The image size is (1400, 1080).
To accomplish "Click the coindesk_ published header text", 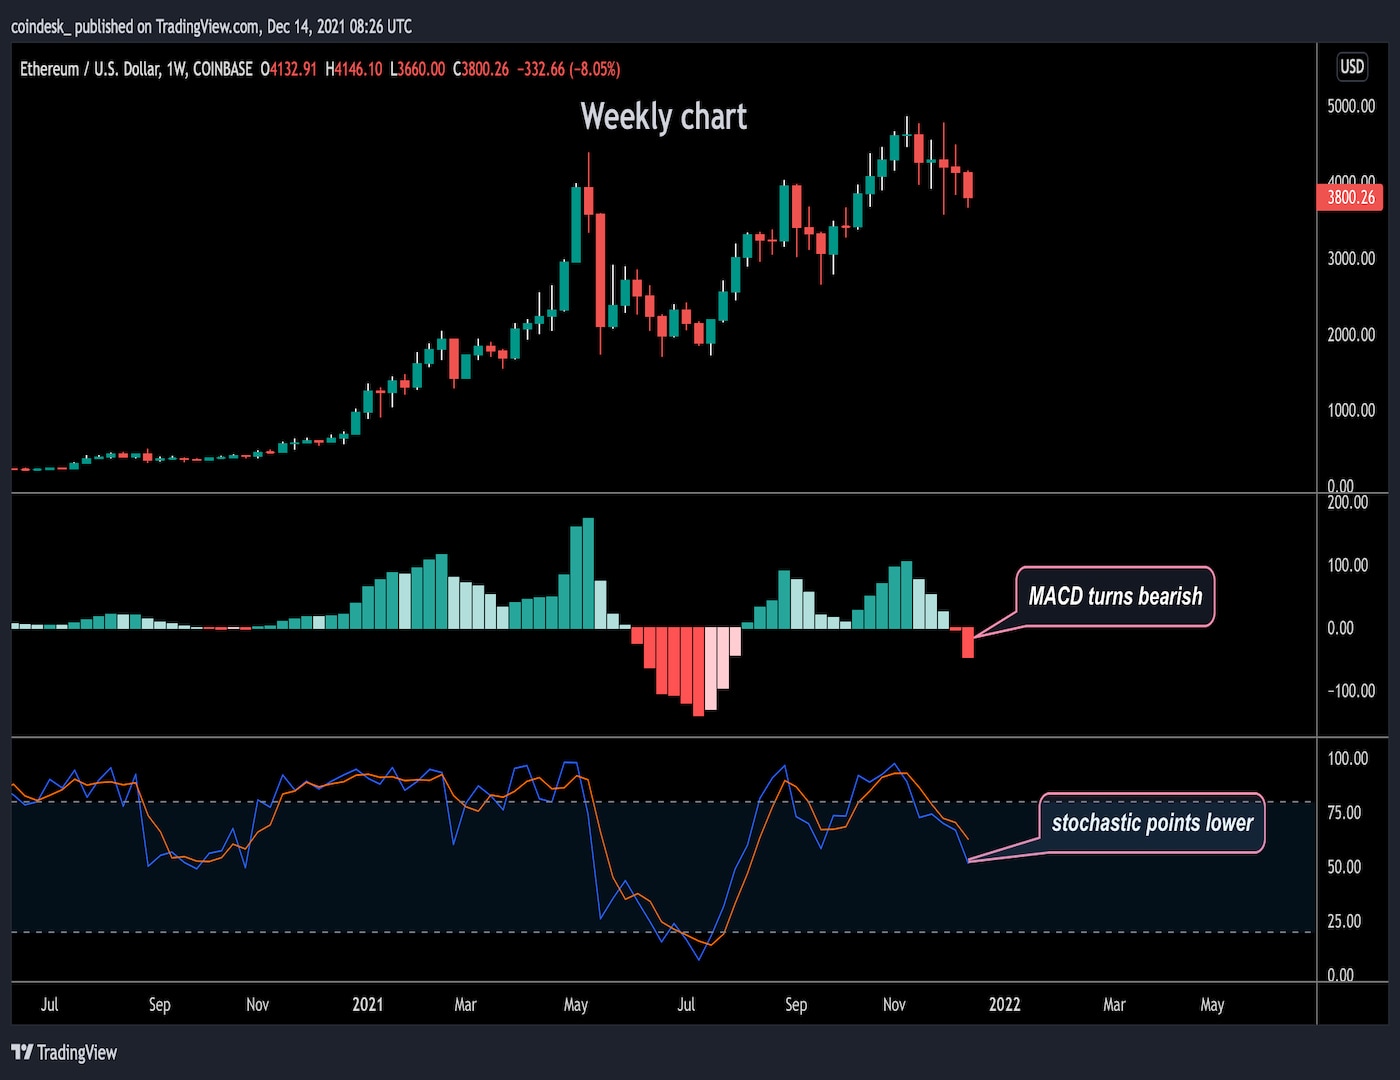I will pyautogui.click(x=211, y=26).
